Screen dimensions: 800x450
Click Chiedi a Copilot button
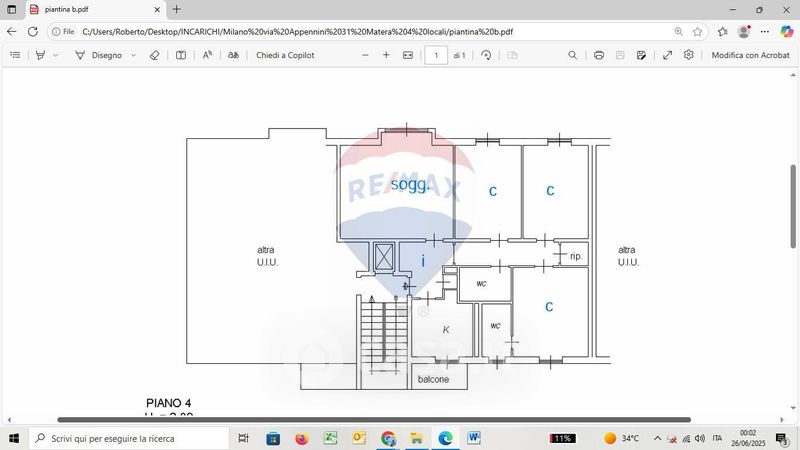285,55
